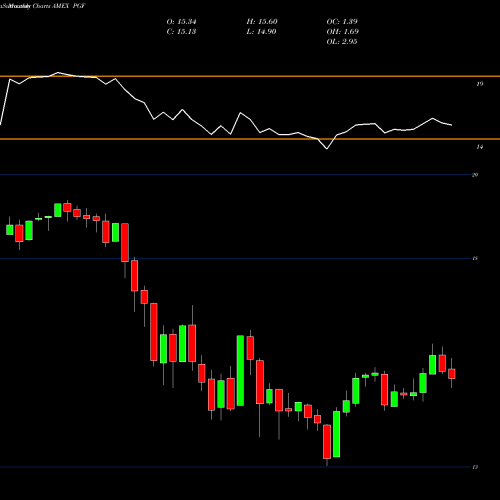Click the lowest red candle at chart bottom
This screenshot has width=500, height=500.
tap(327, 442)
